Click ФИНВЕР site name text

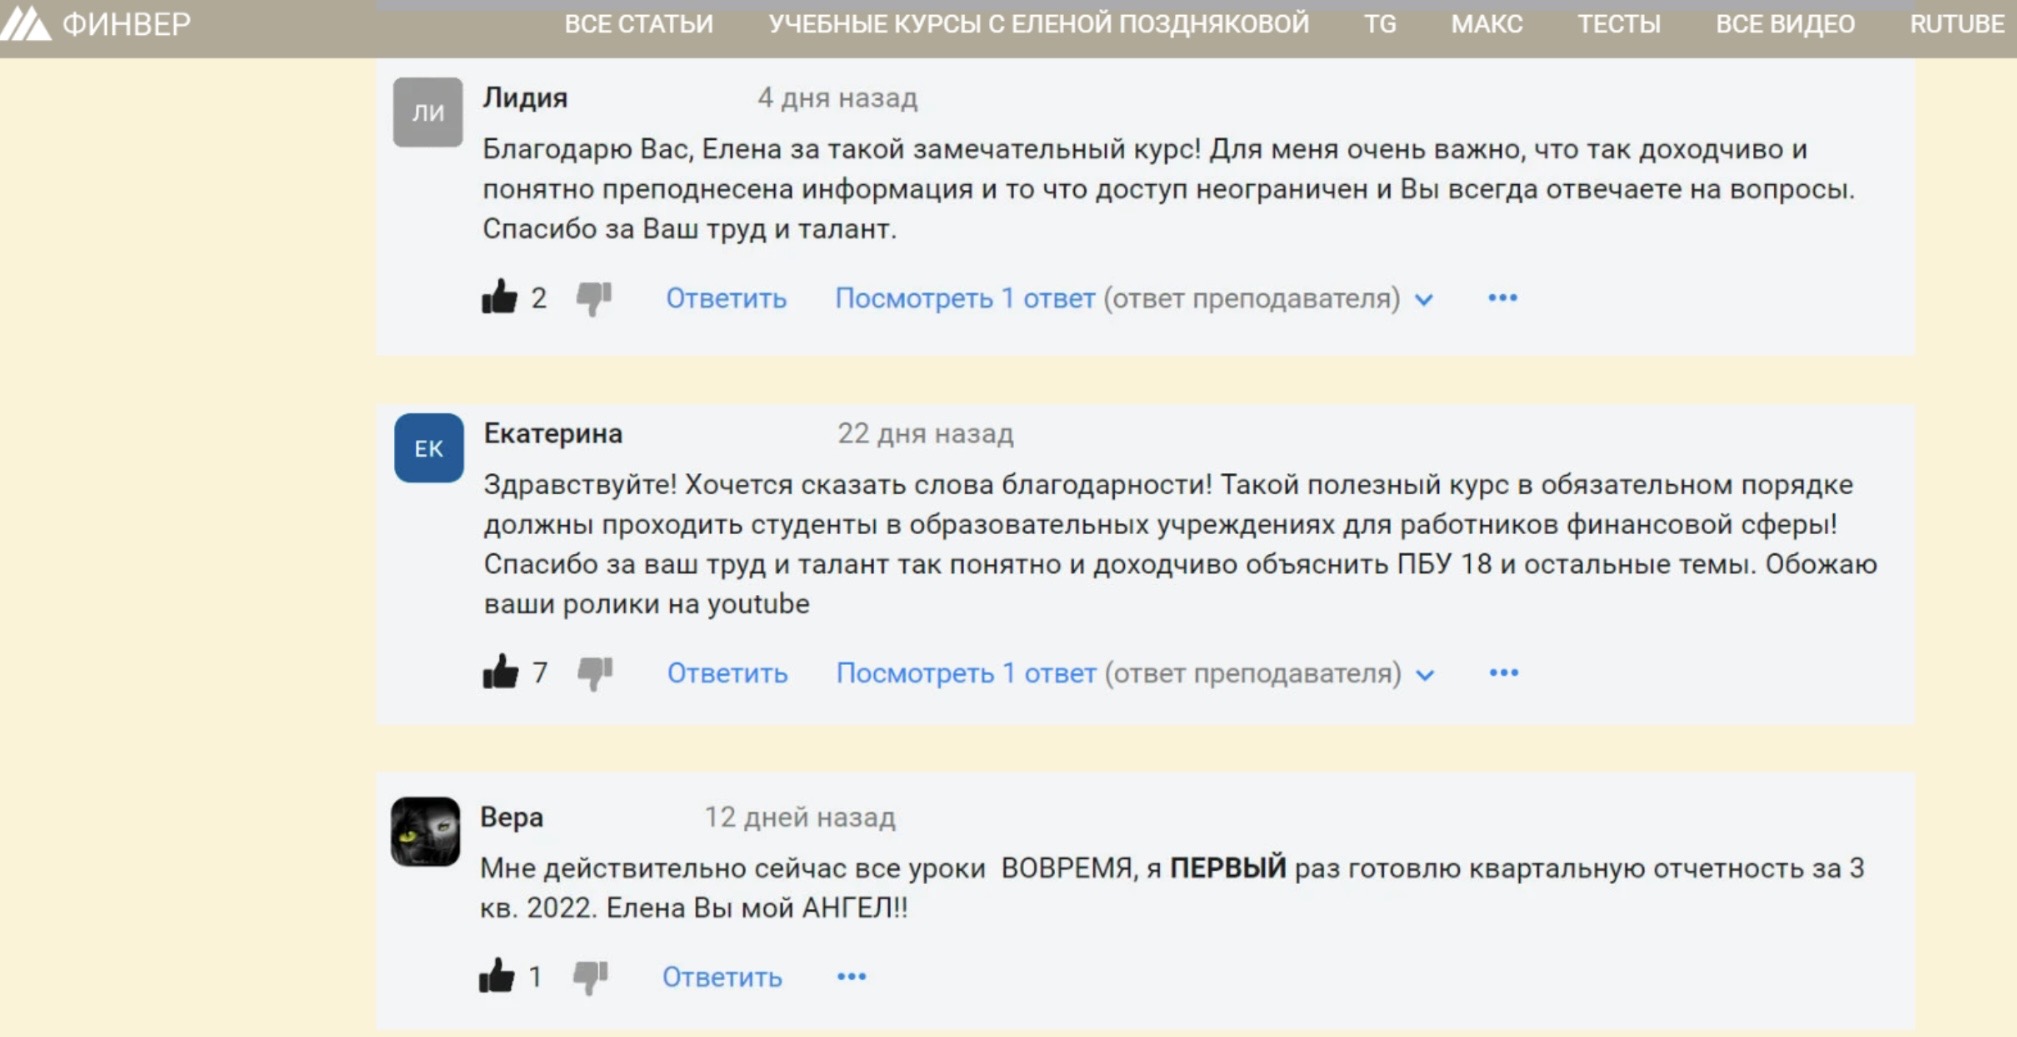[126, 24]
